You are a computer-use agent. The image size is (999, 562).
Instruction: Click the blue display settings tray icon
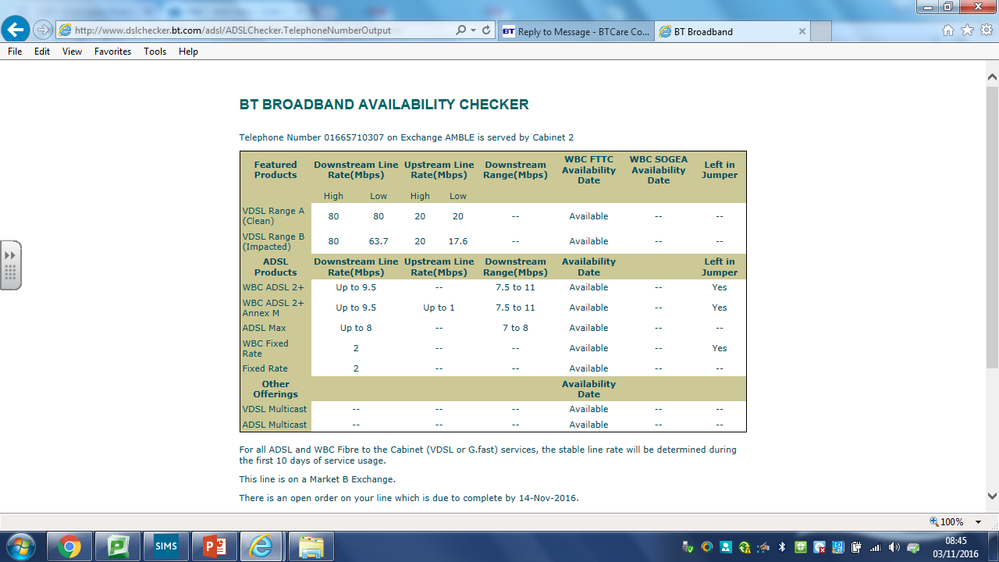[838, 547]
